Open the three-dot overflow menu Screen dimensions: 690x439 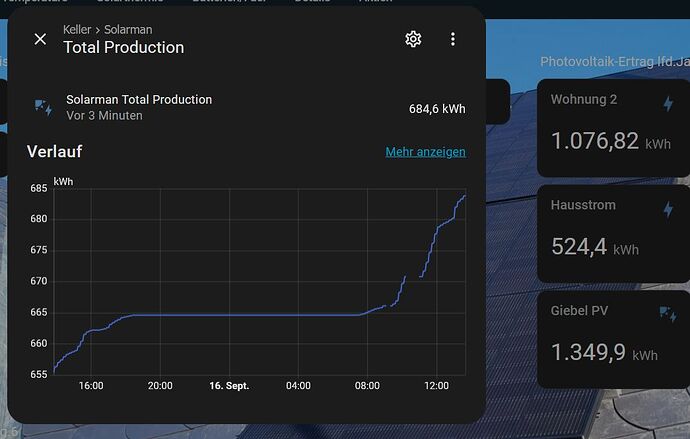coord(453,39)
